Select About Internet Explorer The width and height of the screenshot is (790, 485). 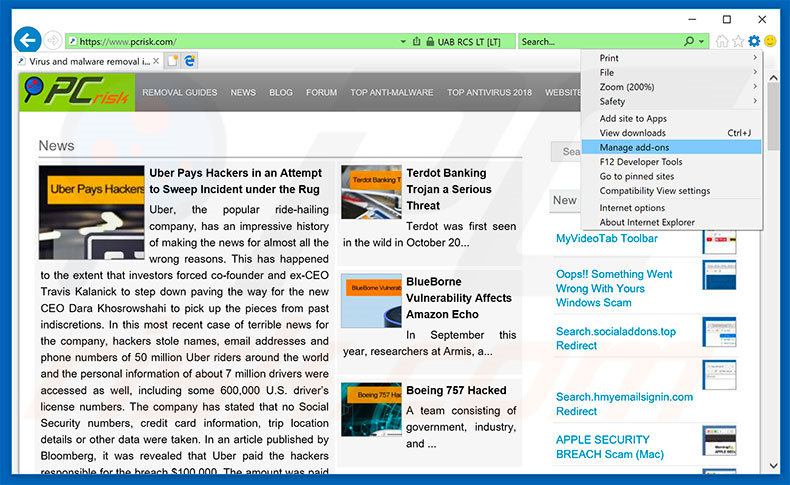coord(671,222)
